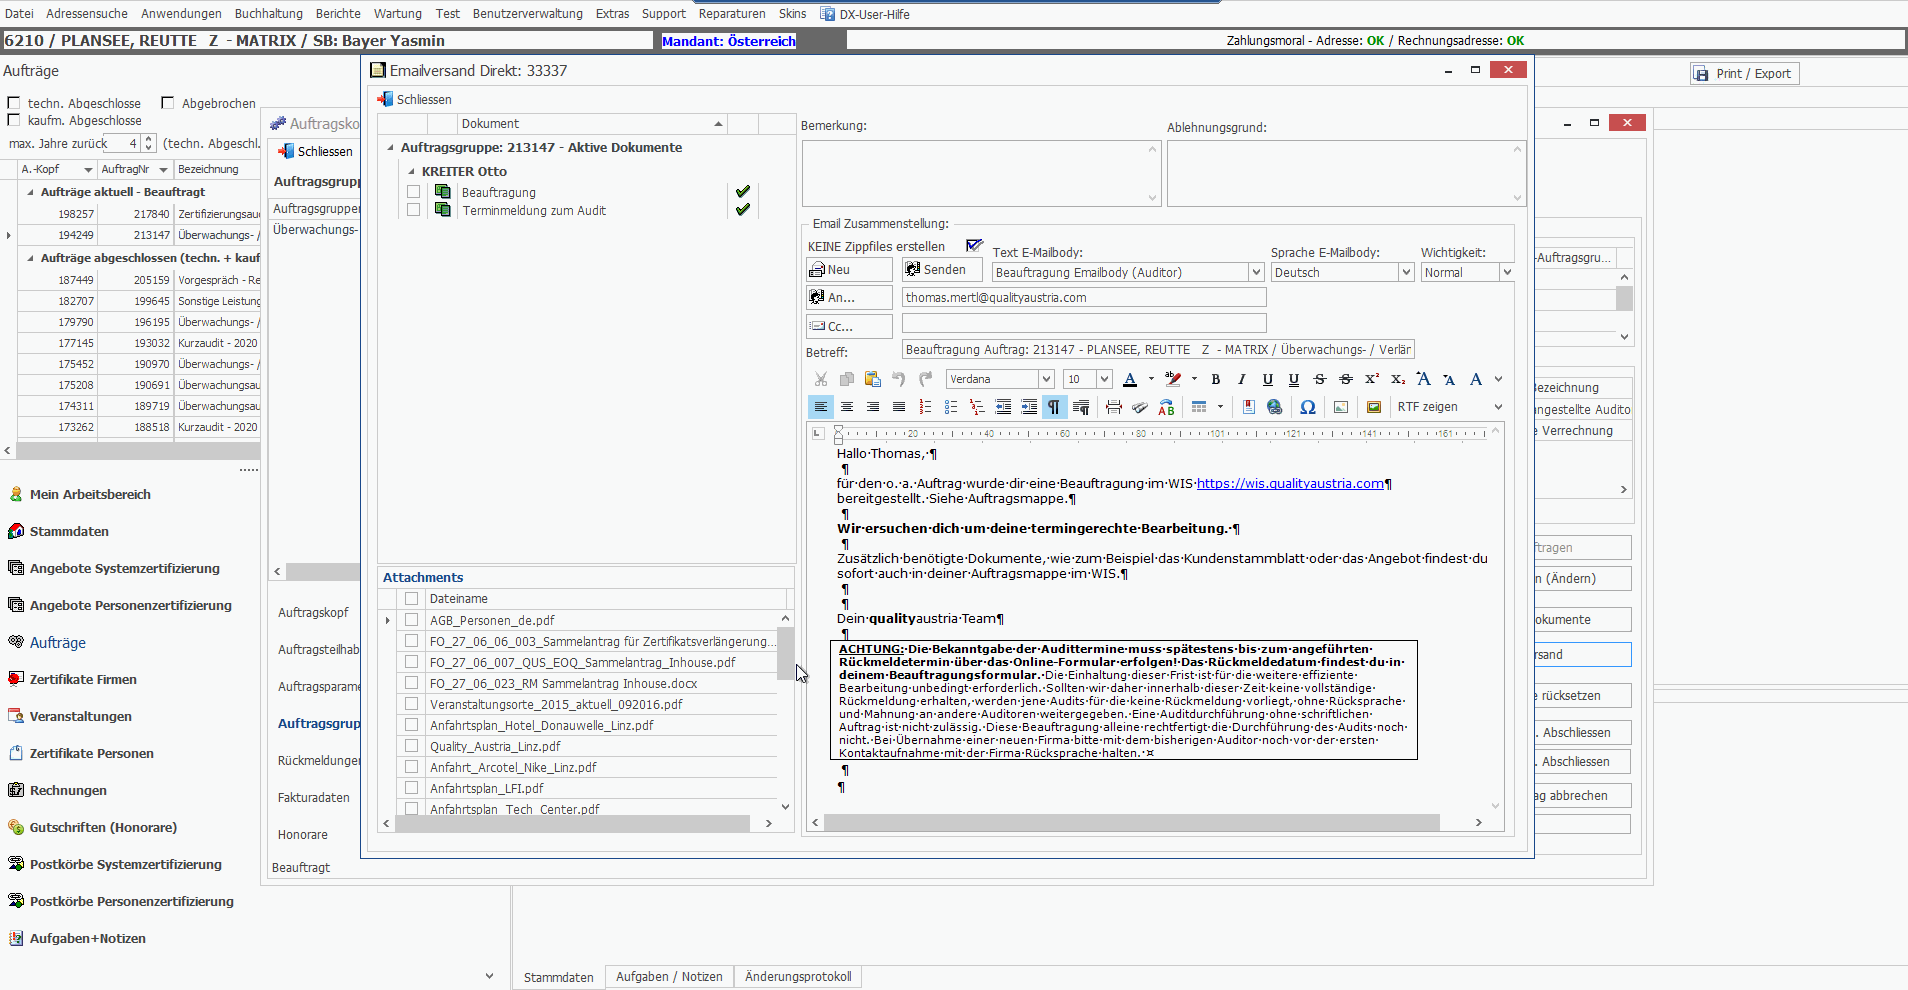Collapse Aufträge aktuell - Beauftragt group
1908x990 pixels.
click(x=30, y=192)
